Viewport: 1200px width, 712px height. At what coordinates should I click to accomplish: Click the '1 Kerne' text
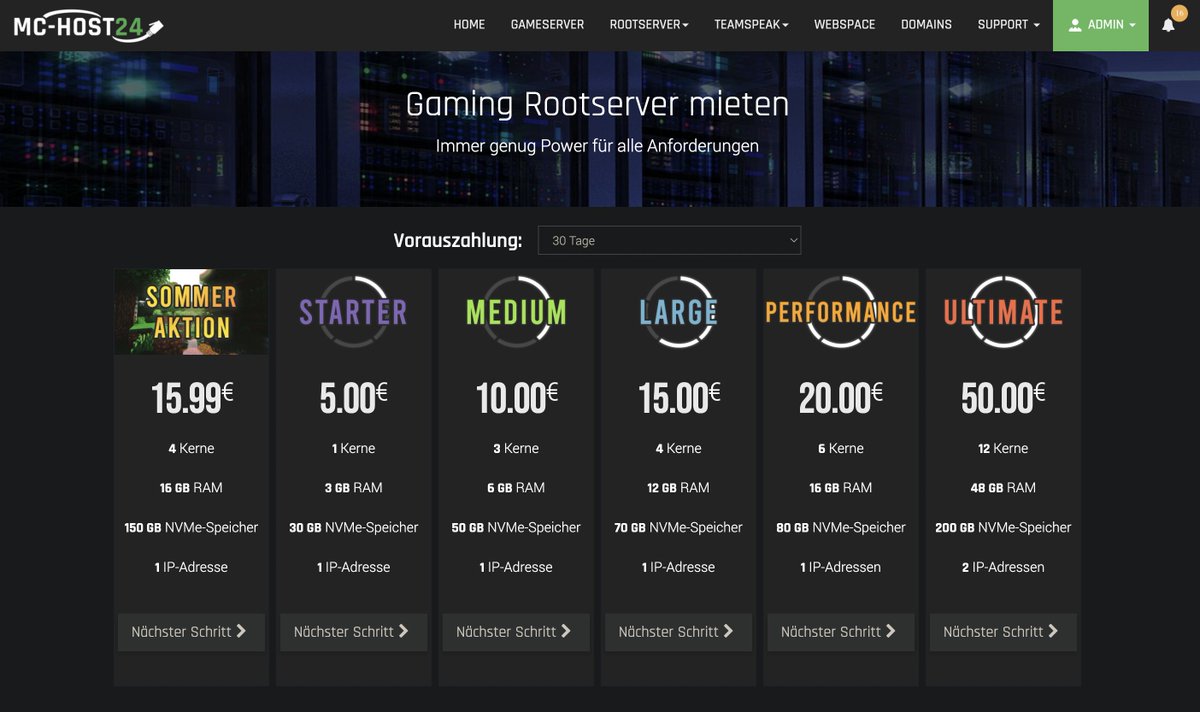point(353,449)
